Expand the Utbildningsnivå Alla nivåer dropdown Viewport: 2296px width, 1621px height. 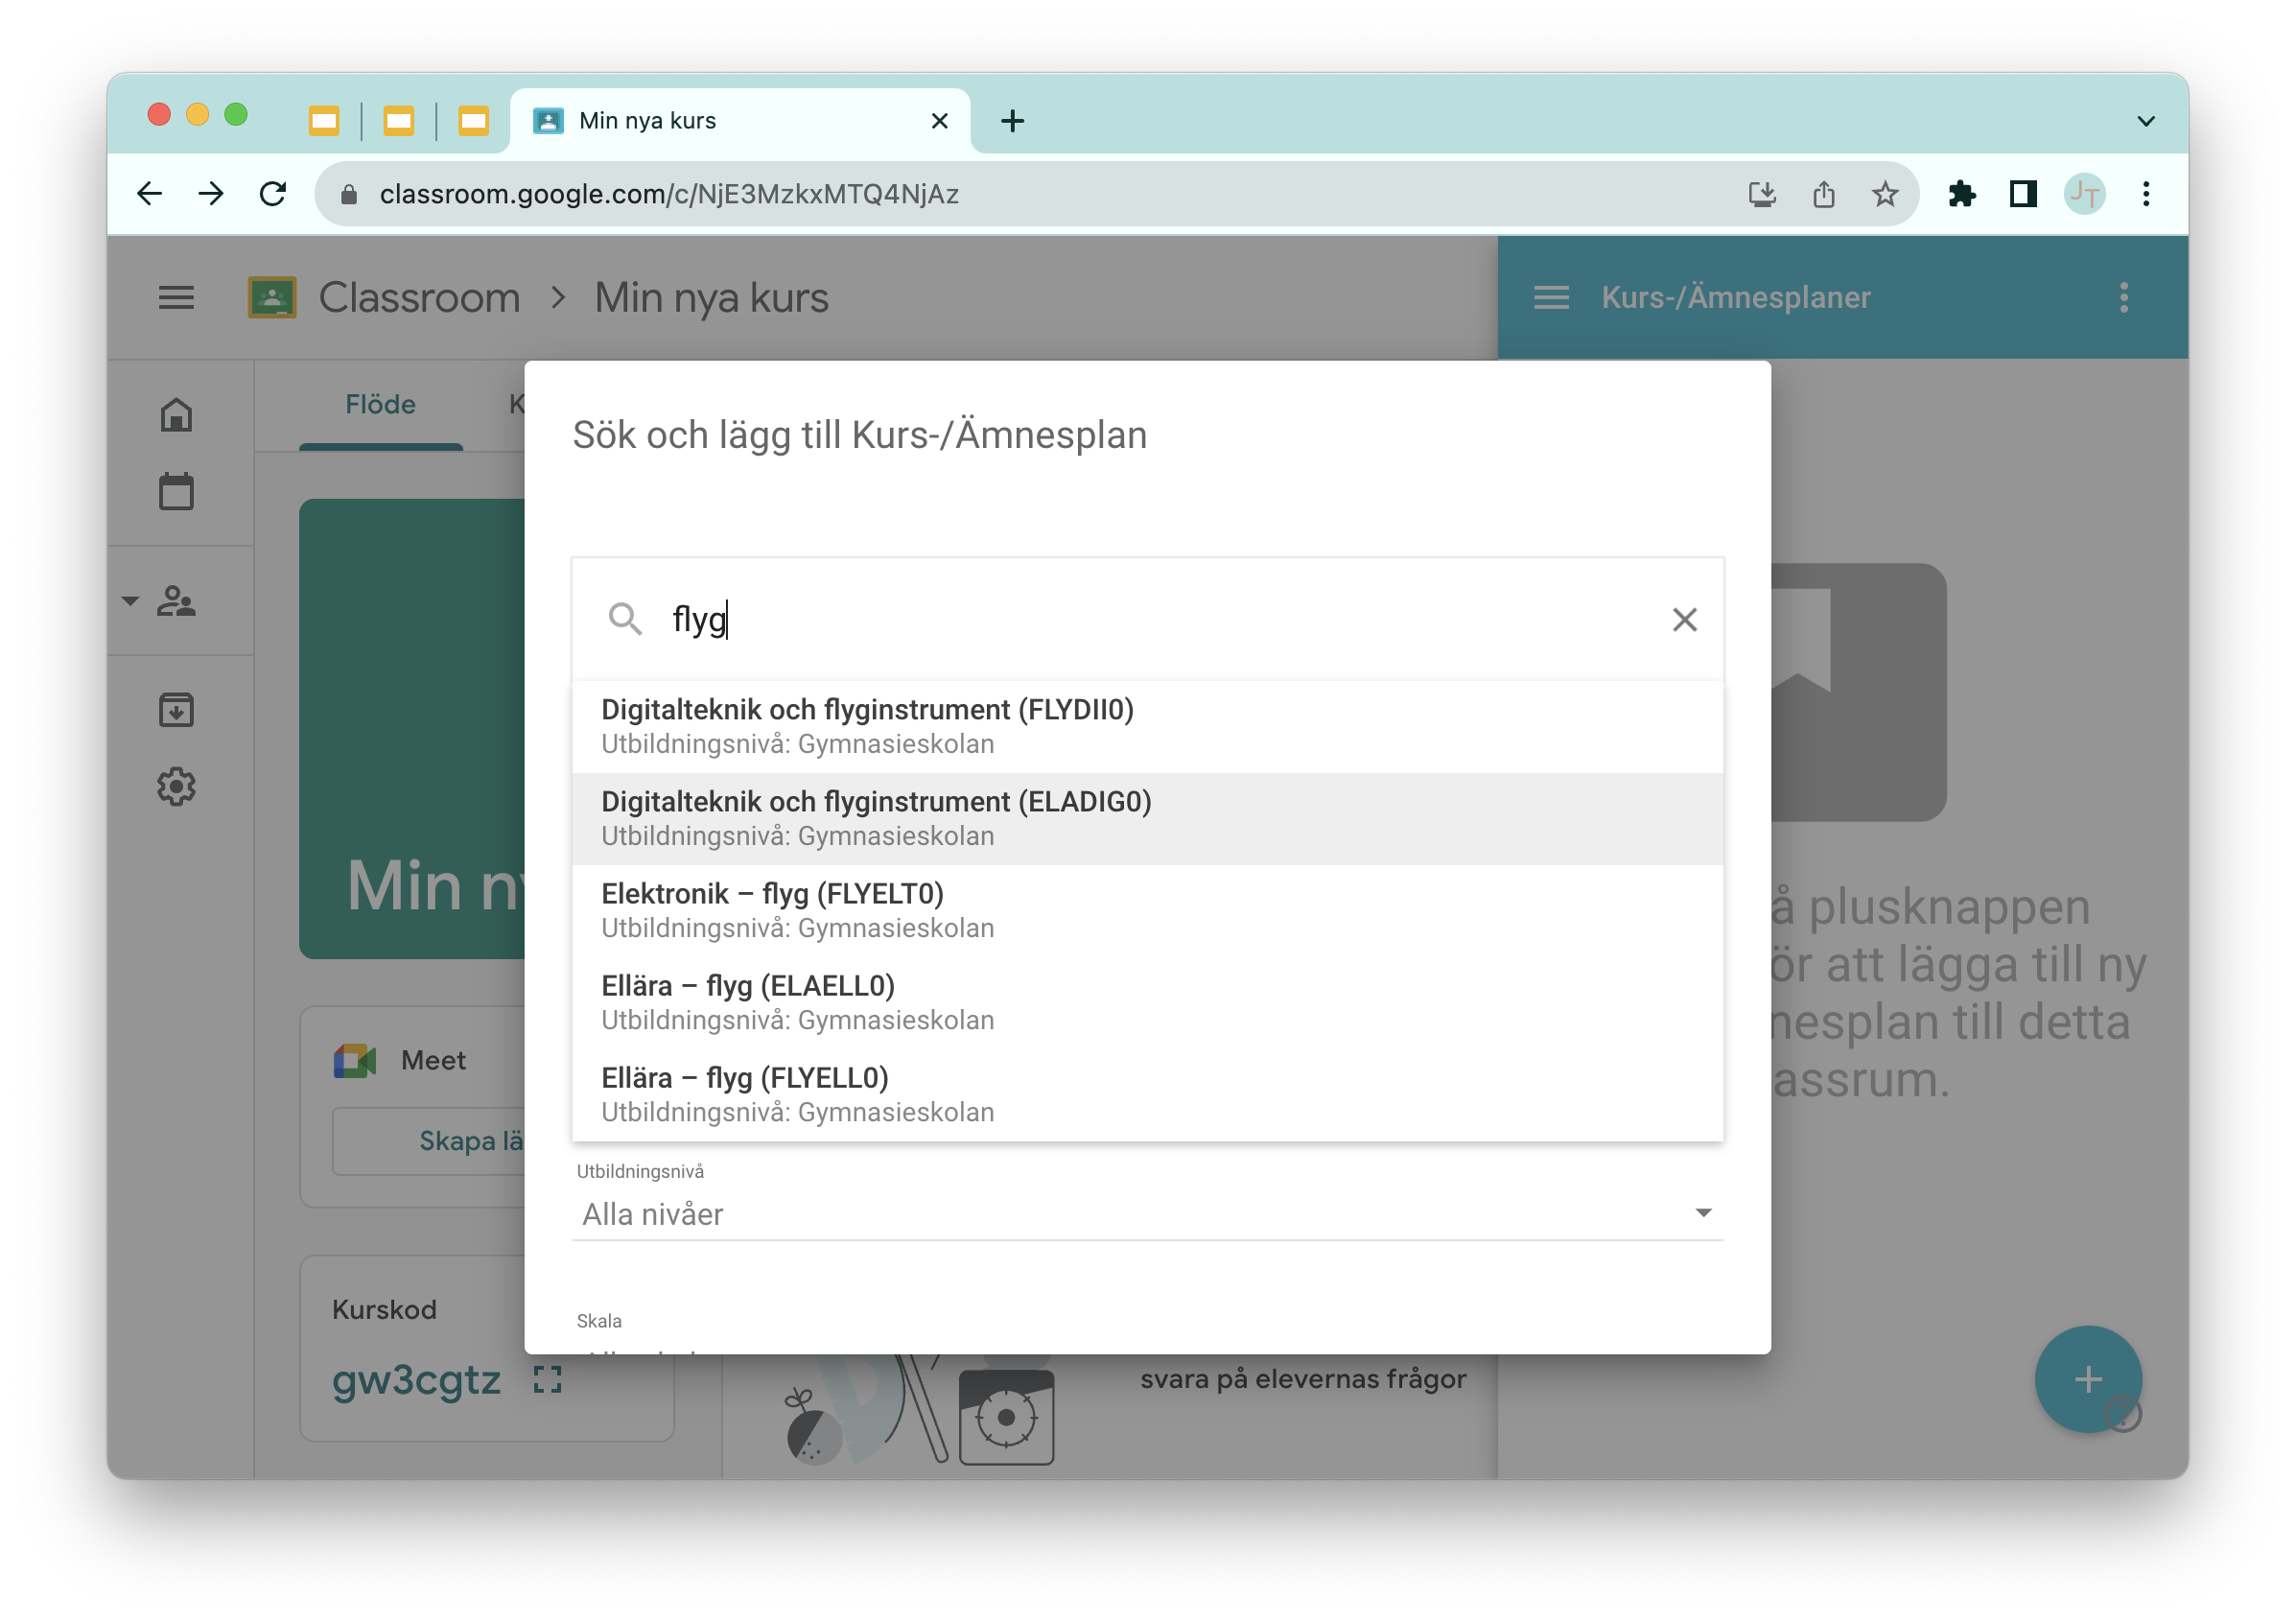pos(1146,1213)
